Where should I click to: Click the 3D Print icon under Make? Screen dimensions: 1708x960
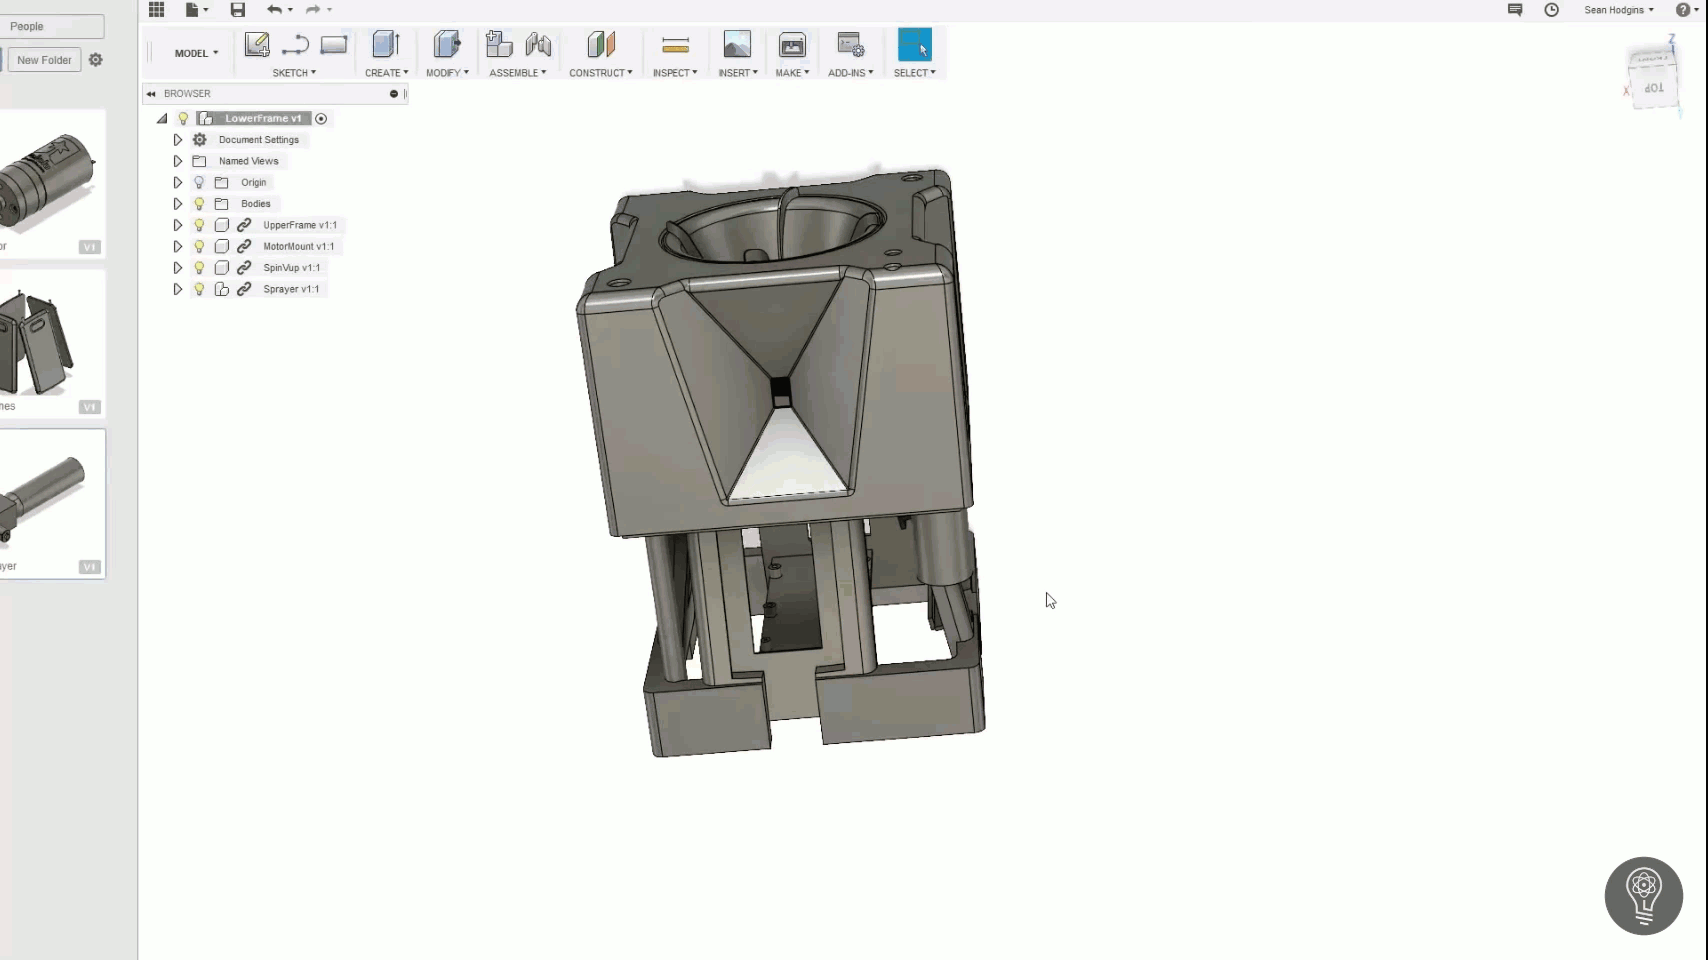coord(791,45)
